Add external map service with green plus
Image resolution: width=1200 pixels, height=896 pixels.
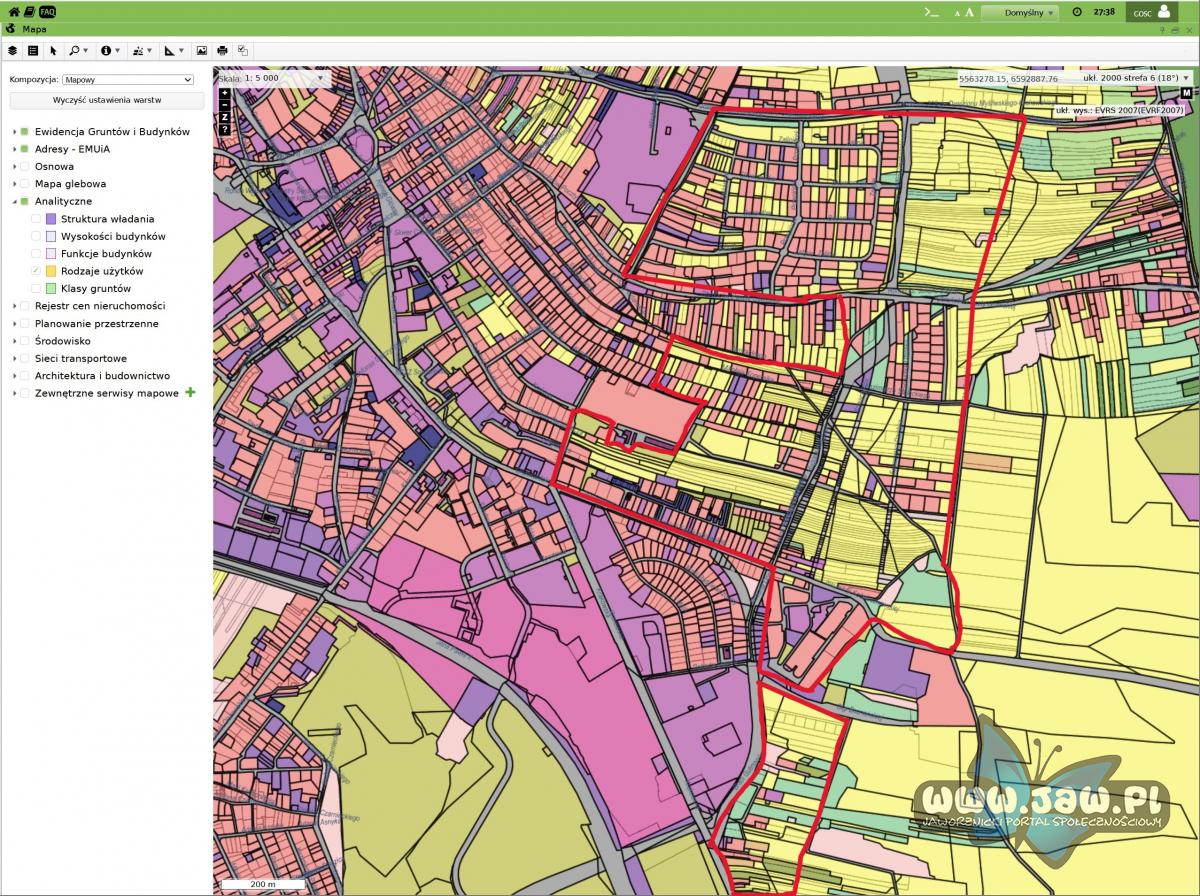190,393
